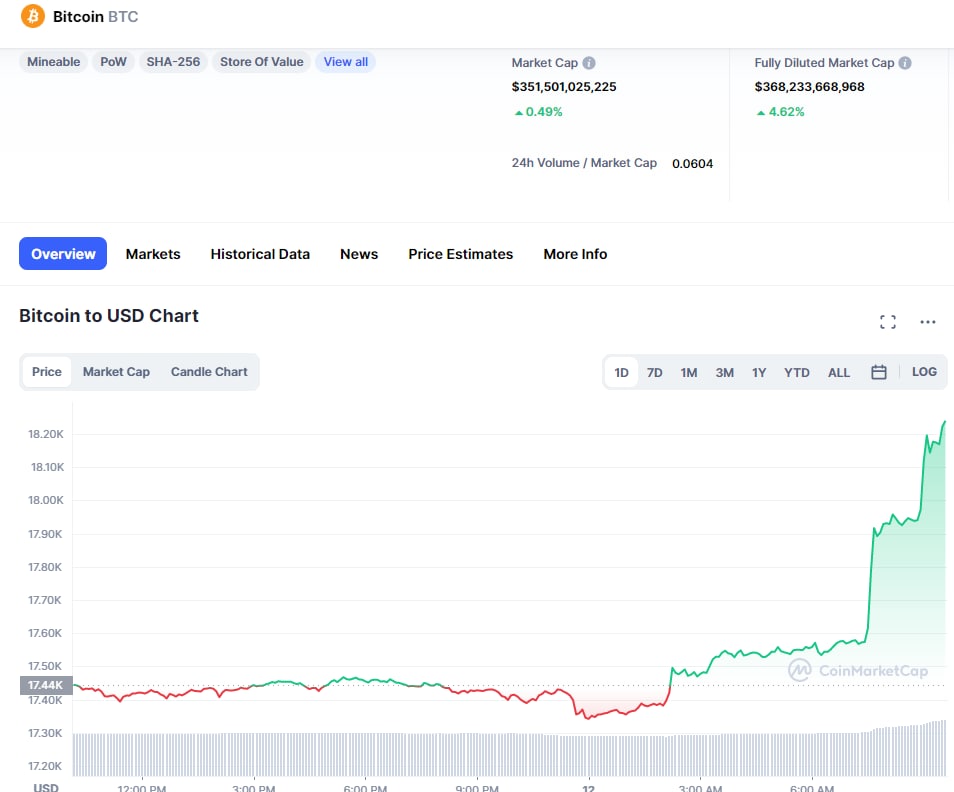Screen dimensions: 954x792
Task: Click the 0.49% market cap change
Action: coord(538,112)
